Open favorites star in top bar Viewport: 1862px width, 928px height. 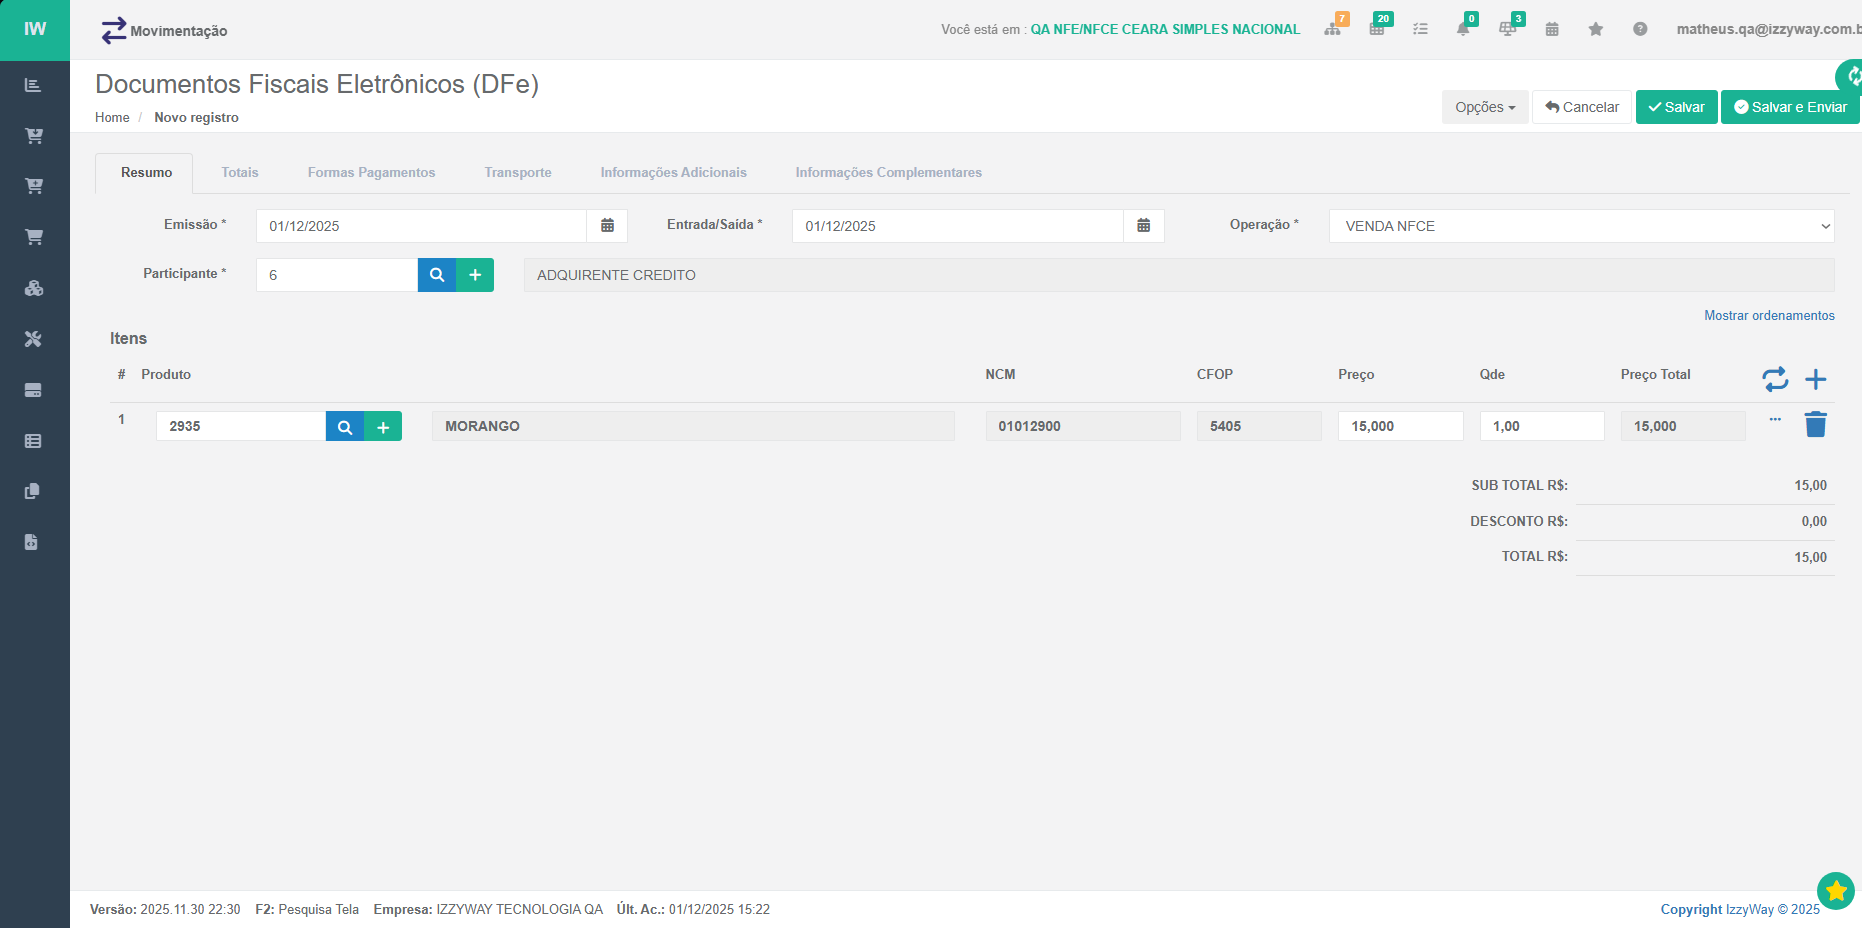click(1595, 29)
